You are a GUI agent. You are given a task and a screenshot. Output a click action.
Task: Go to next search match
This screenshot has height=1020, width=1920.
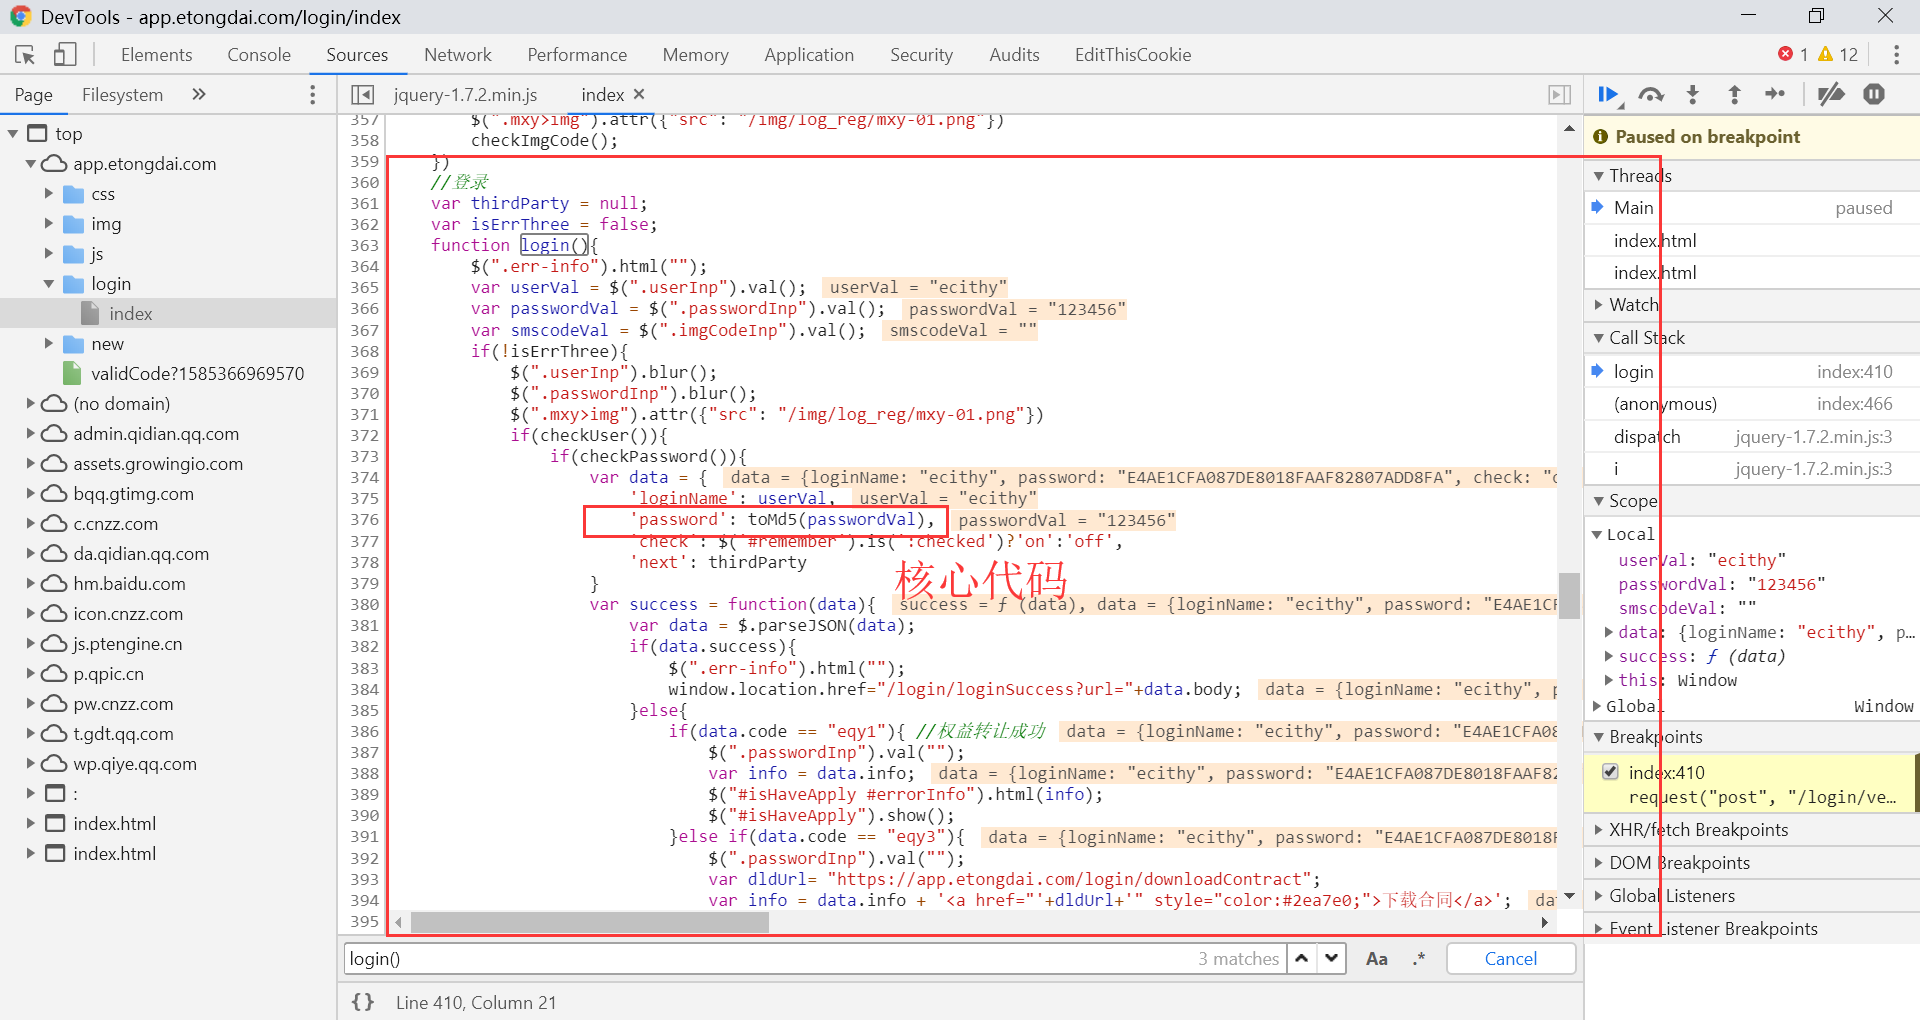[x=1331, y=958]
